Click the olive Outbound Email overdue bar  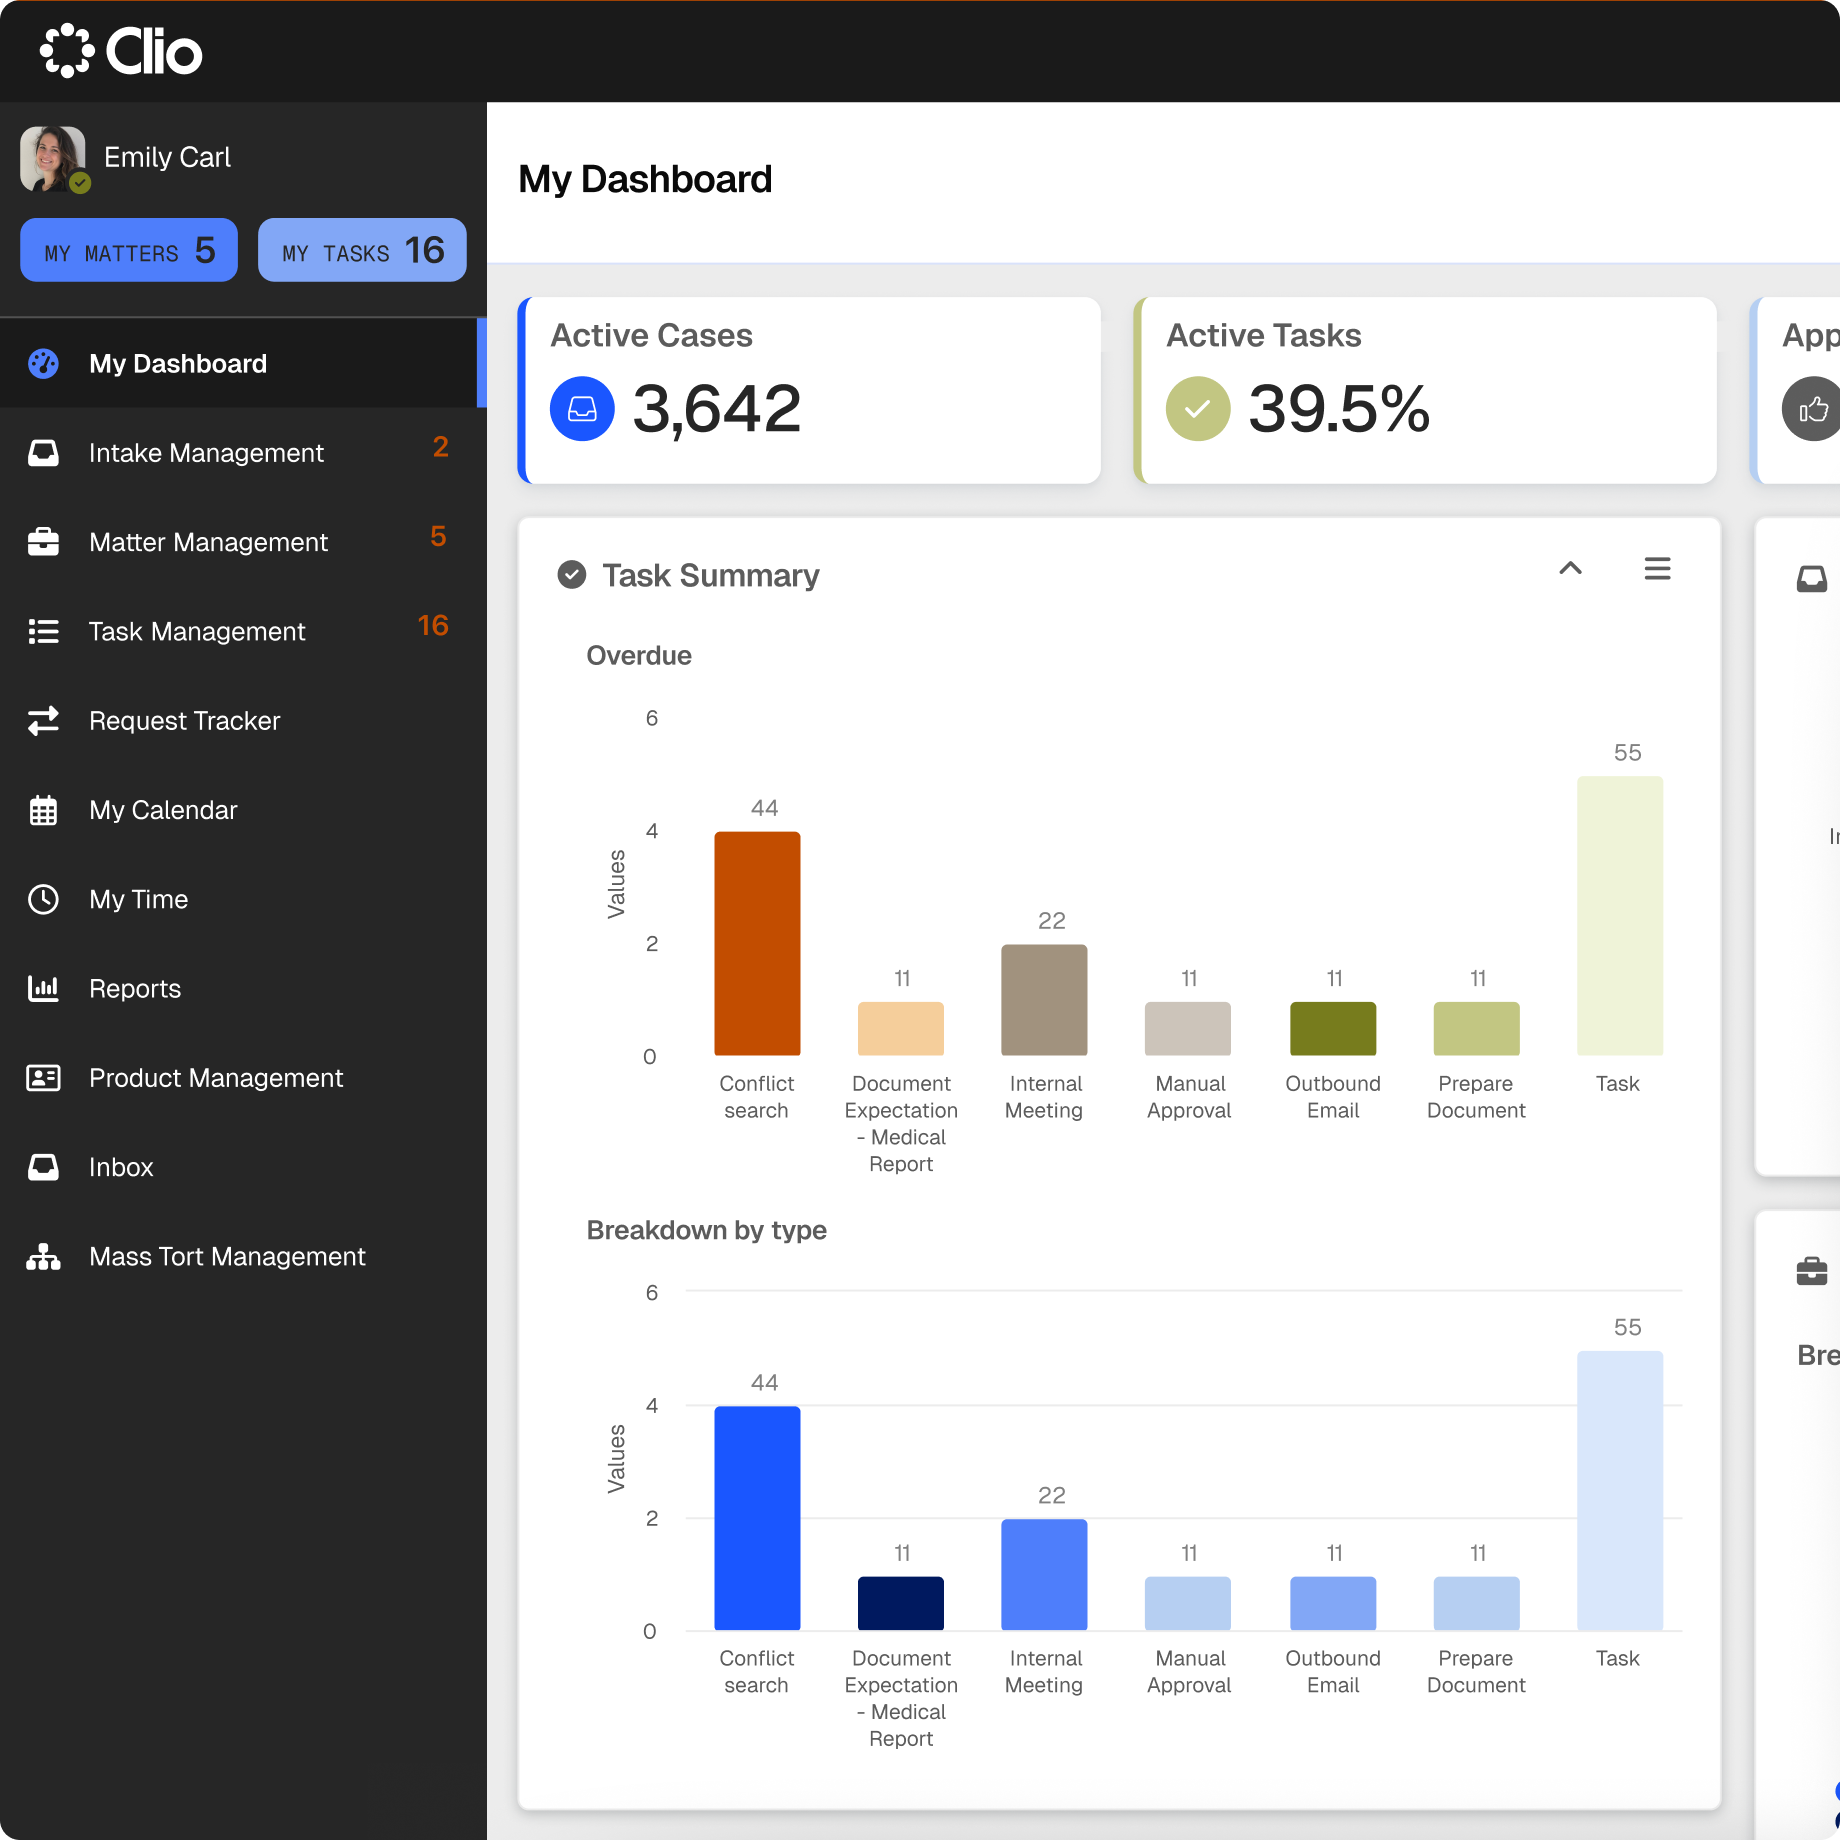point(1333,1028)
